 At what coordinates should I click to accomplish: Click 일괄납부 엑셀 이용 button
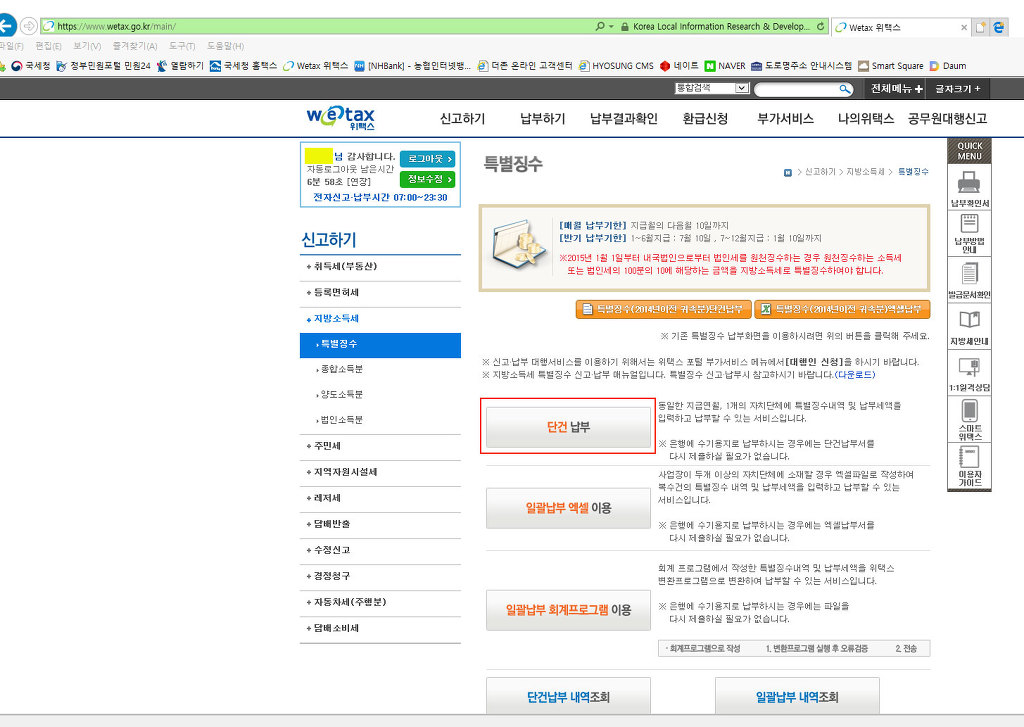click(x=568, y=508)
